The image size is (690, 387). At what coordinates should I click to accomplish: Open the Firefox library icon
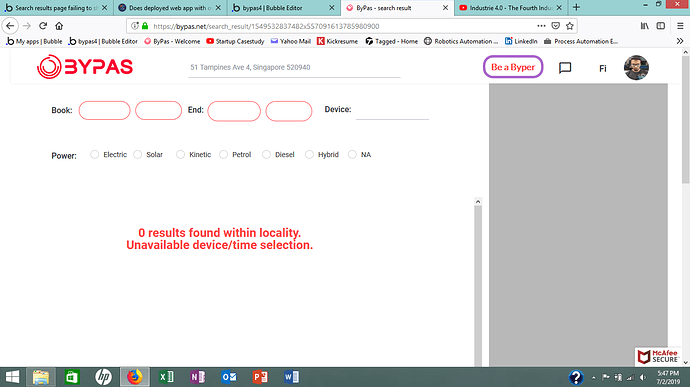coord(645,26)
